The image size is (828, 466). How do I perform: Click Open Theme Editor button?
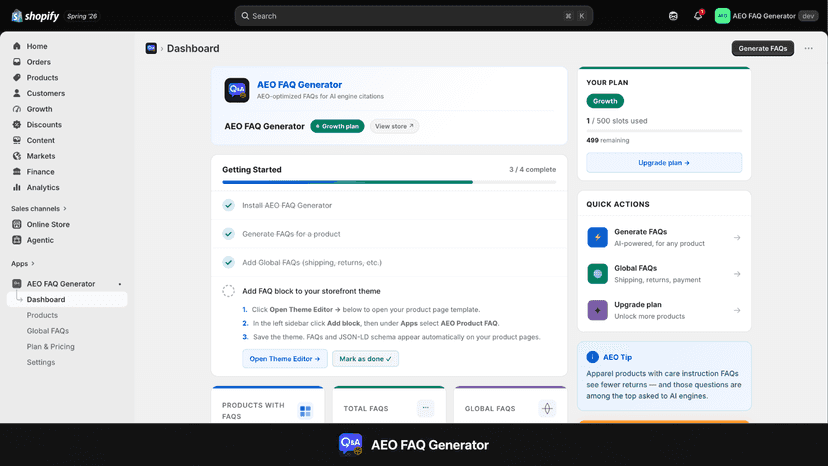[x=285, y=359]
